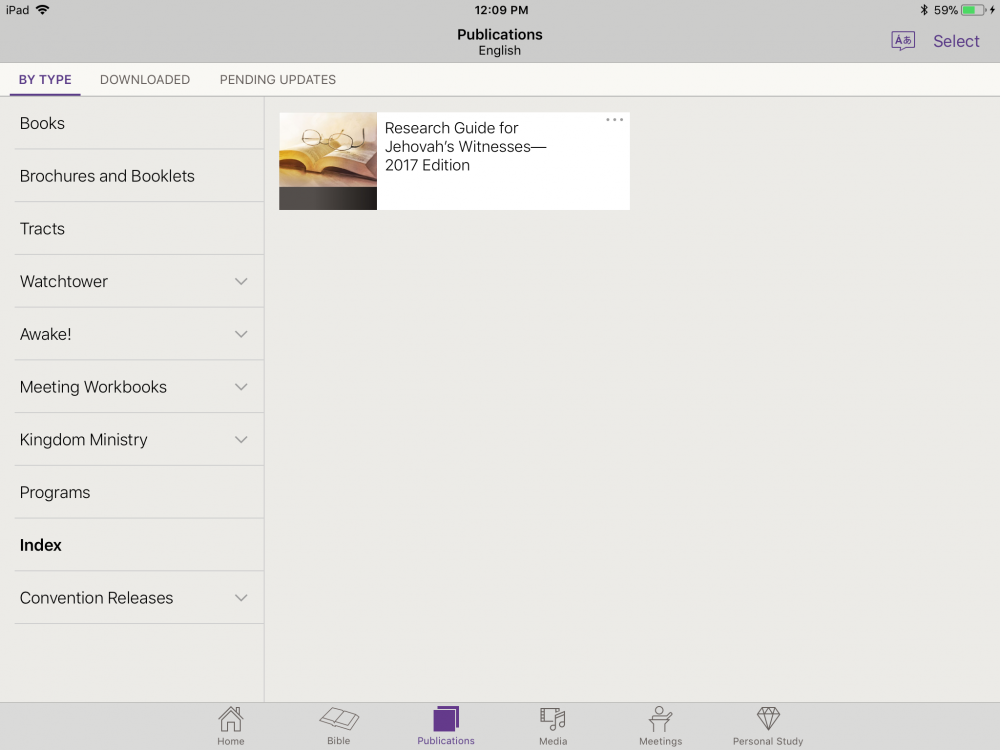This screenshot has width=1000, height=750.
Task: Switch to the Downloaded tab
Action: (x=145, y=80)
